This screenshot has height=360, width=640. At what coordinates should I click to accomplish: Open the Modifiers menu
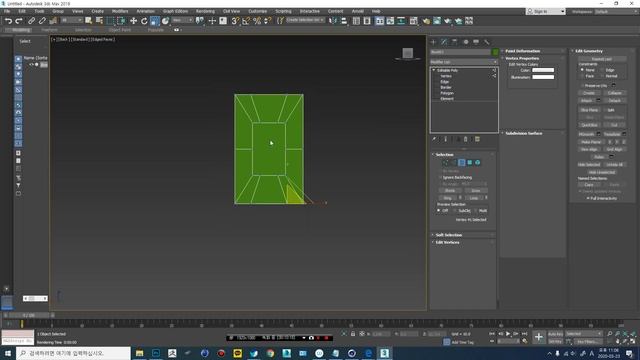coord(120,11)
